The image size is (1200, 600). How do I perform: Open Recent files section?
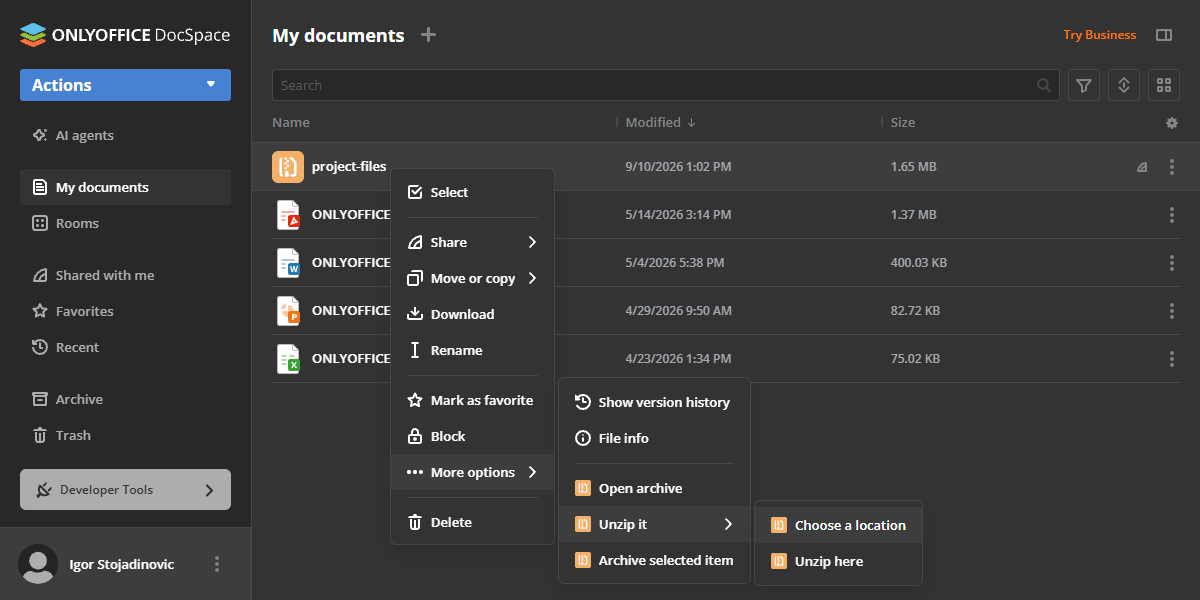pyautogui.click(x=125, y=347)
